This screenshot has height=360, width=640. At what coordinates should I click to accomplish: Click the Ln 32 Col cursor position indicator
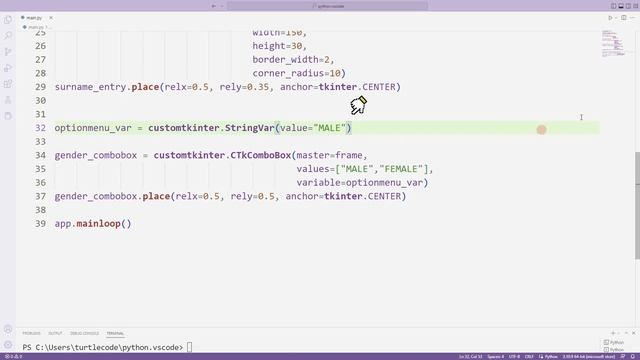[471, 357]
